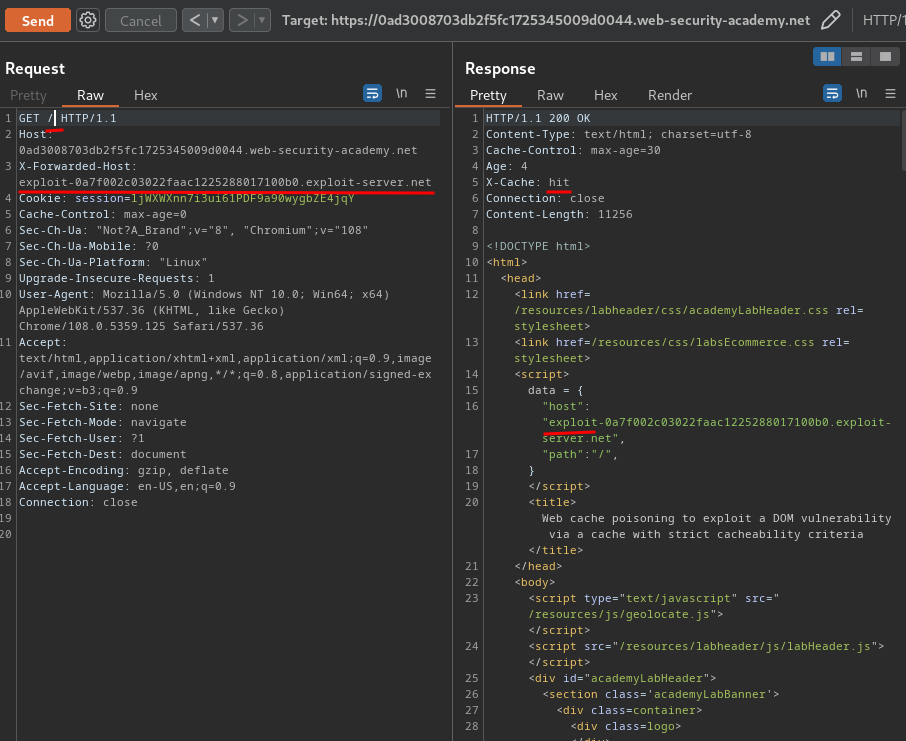The image size is (906, 741).
Task: Go to previous request in history
Action: (195, 20)
